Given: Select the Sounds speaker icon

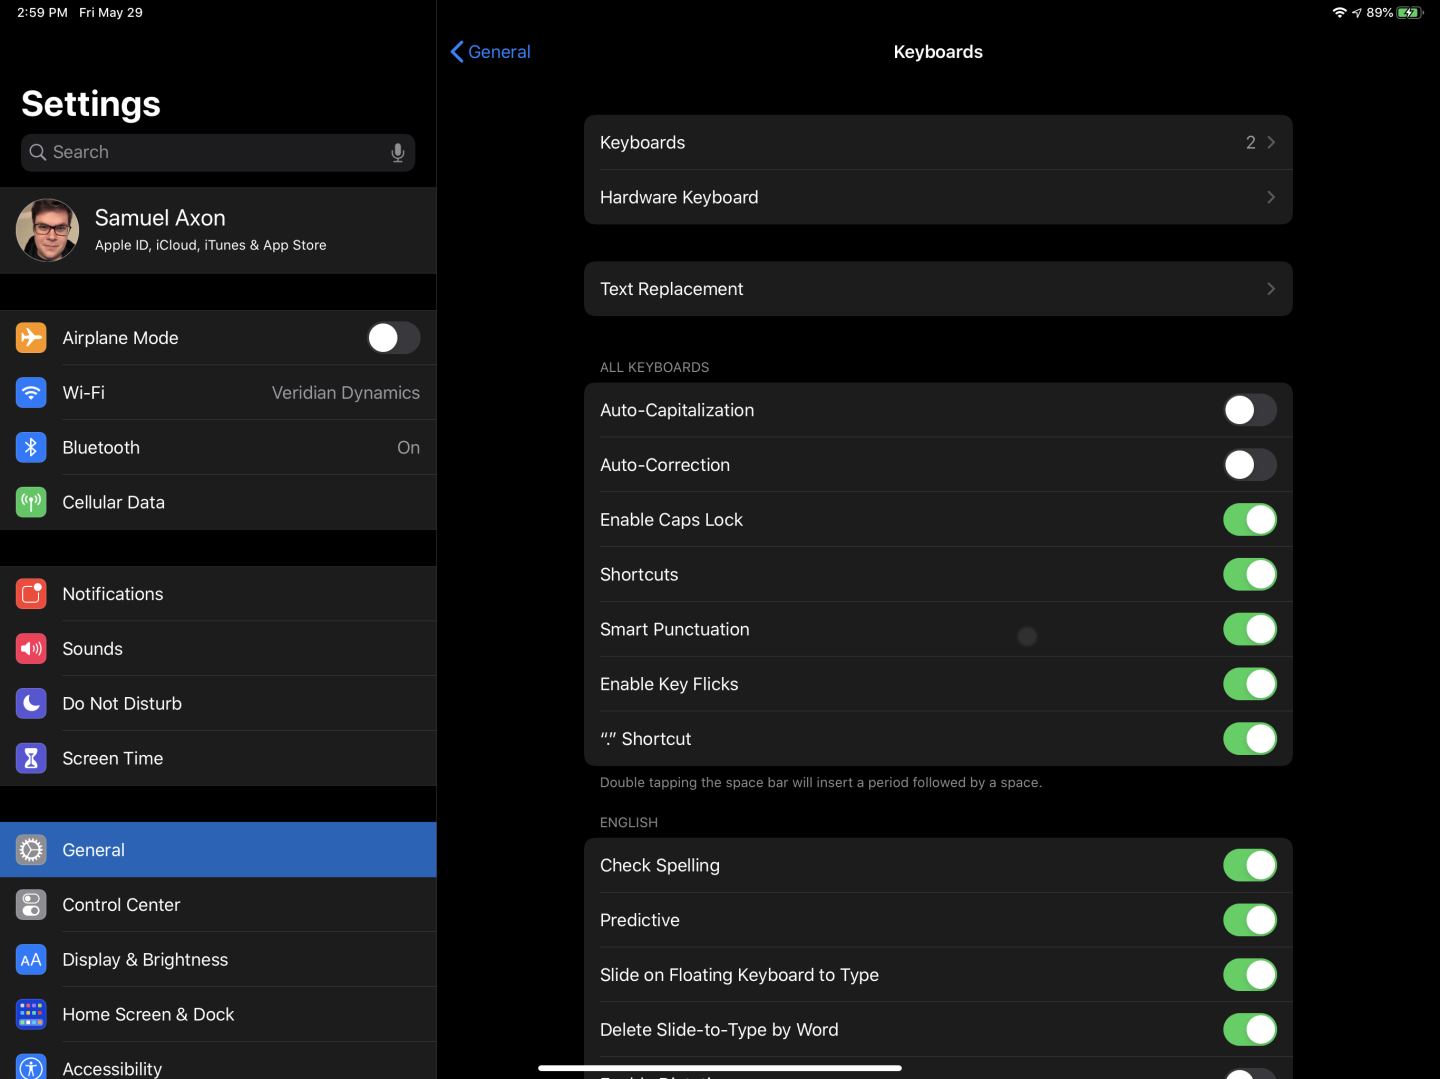Looking at the screenshot, I should tap(31, 648).
